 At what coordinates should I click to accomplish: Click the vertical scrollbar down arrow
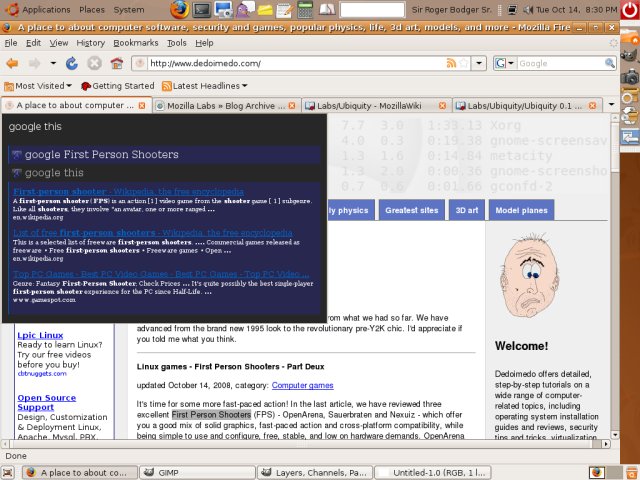pyautogui.click(x=615, y=435)
